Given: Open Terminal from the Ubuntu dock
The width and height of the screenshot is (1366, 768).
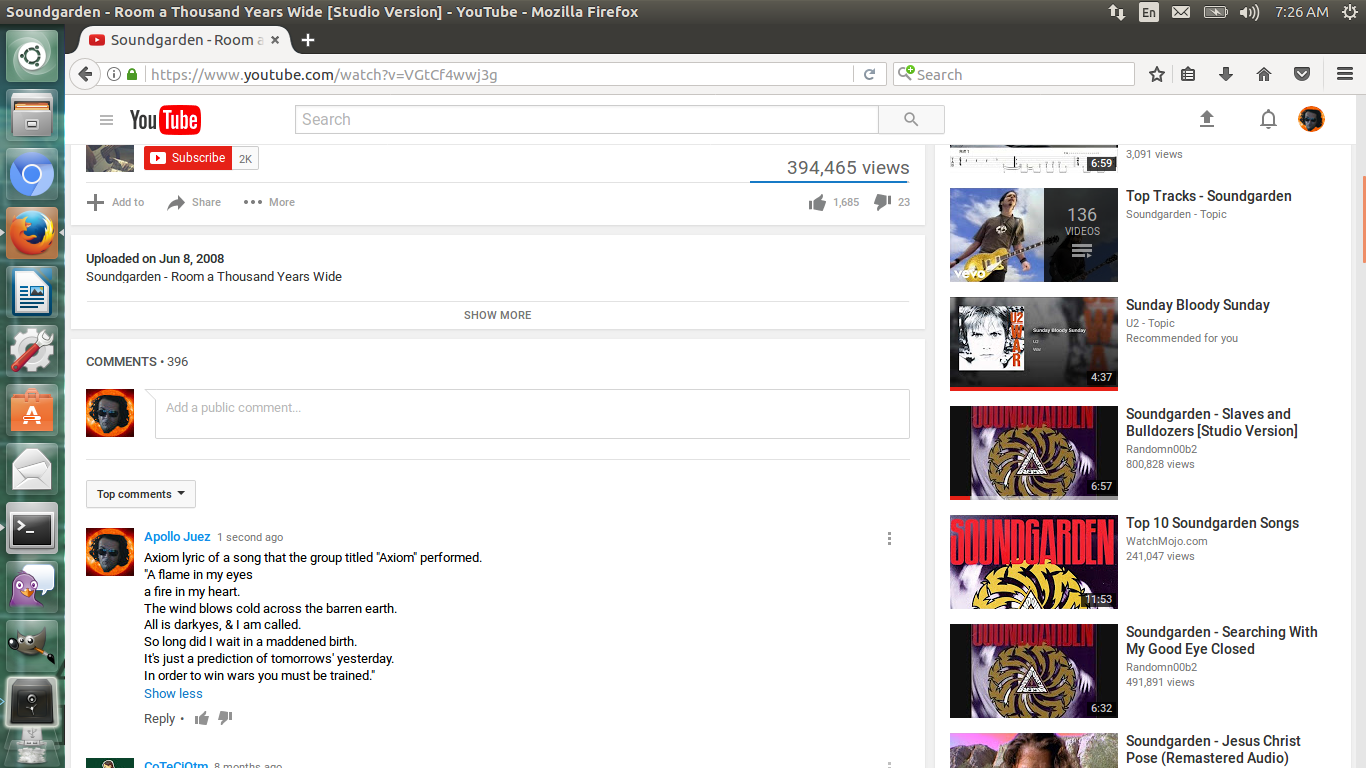Looking at the screenshot, I should pyautogui.click(x=32, y=528).
